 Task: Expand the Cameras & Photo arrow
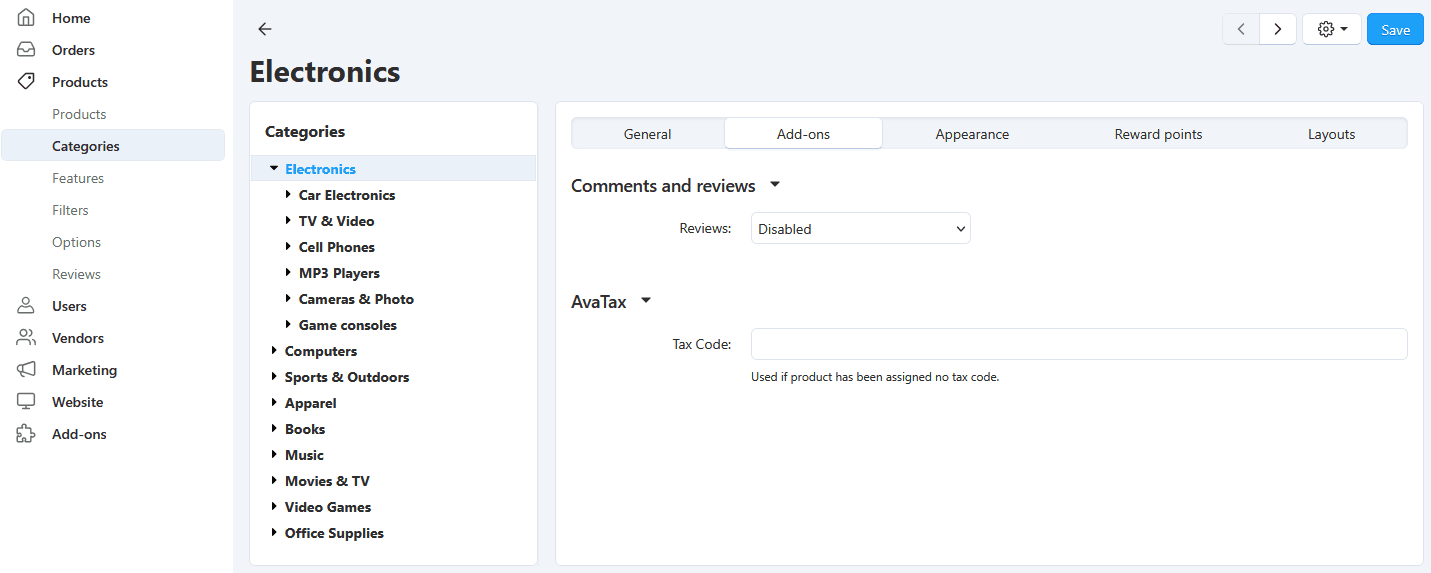coord(288,299)
